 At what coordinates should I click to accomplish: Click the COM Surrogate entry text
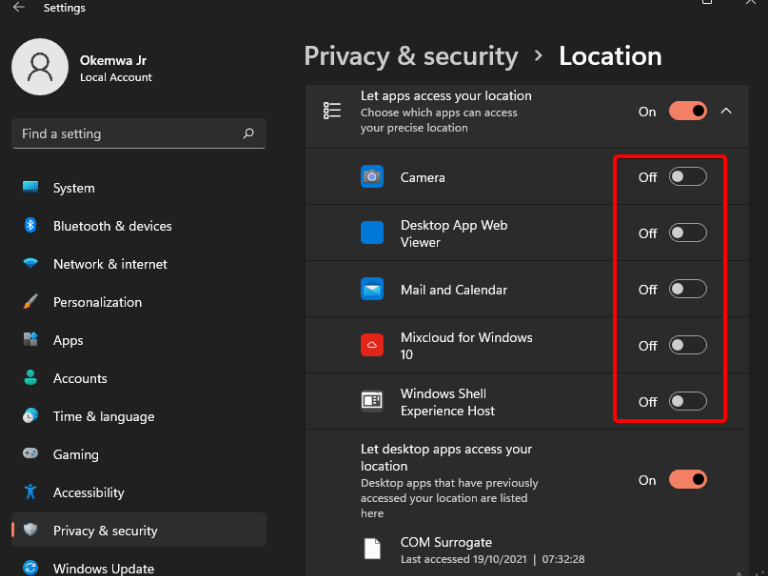click(x=446, y=542)
